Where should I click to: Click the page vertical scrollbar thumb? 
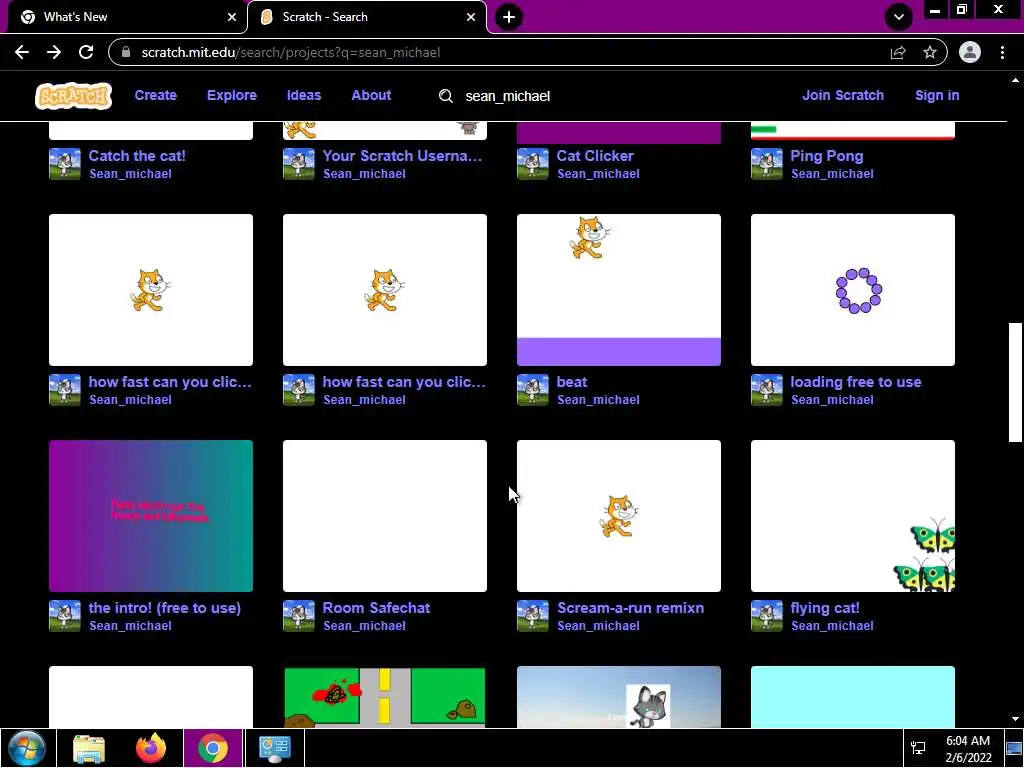tap(1016, 383)
